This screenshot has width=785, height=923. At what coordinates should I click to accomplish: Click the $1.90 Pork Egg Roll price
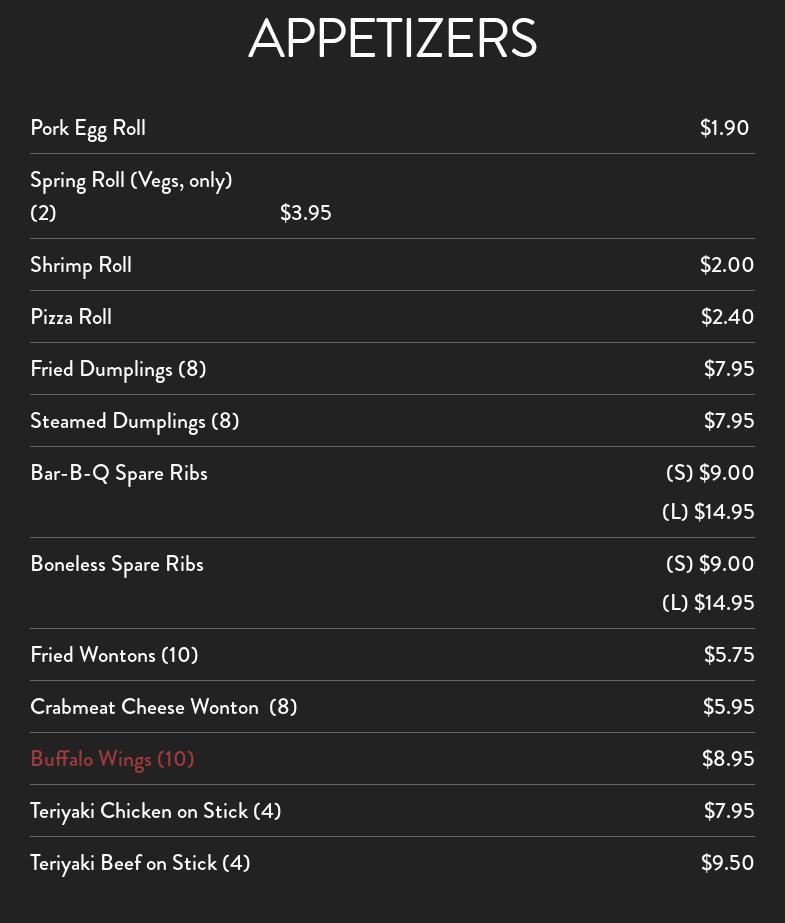pos(724,128)
